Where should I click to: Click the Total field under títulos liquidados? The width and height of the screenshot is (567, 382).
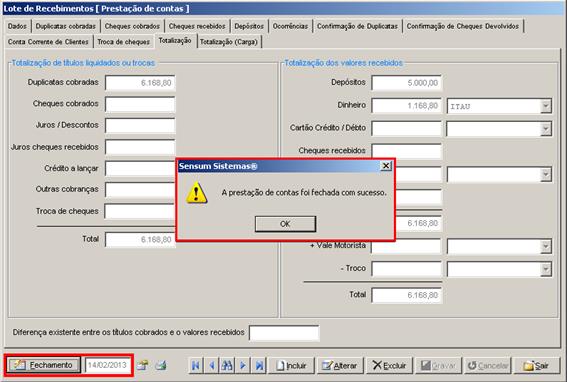click(140, 239)
